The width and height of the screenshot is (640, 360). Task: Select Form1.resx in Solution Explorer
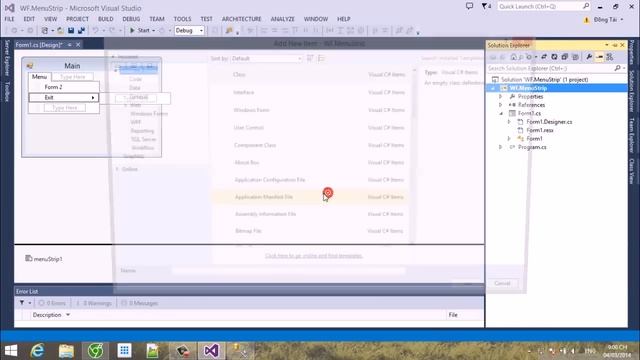pos(540,130)
